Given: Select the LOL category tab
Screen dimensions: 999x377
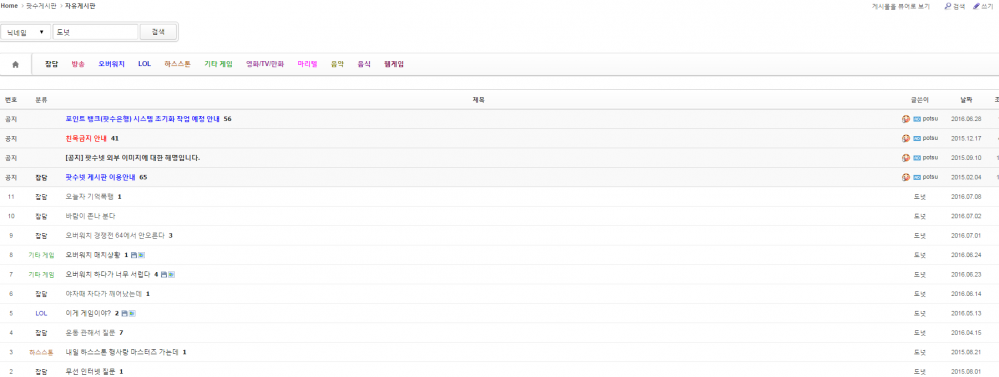Looking at the screenshot, I should coord(145,64).
